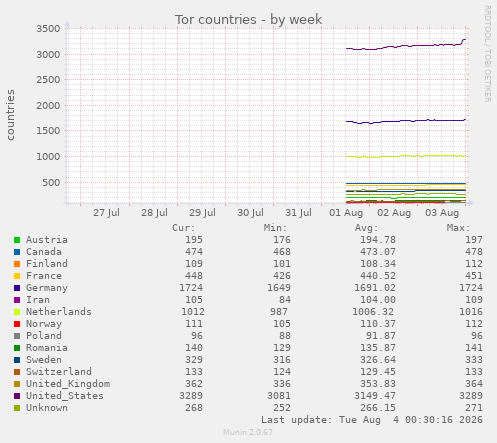The height and width of the screenshot is (443, 497).
Task: Select the 'Norway' legend label
Action: [44, 324]
